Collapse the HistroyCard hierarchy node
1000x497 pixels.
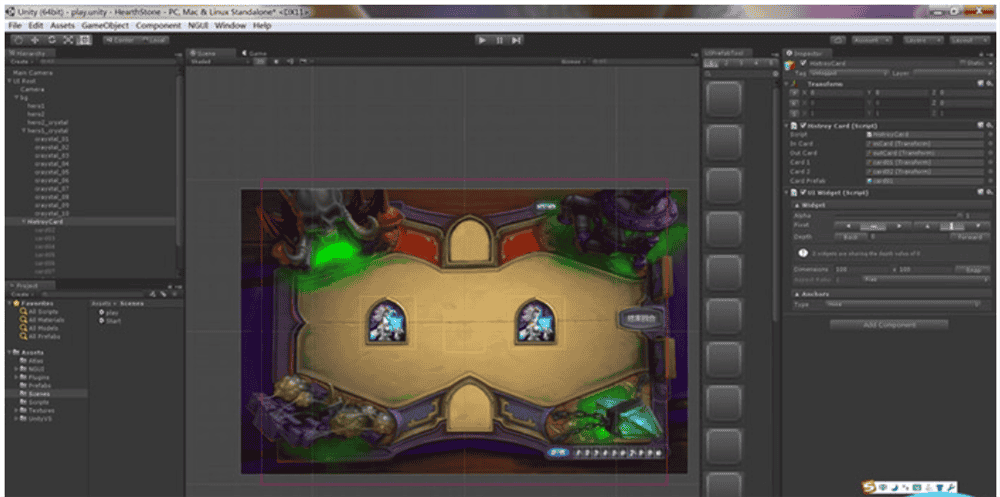24,221
